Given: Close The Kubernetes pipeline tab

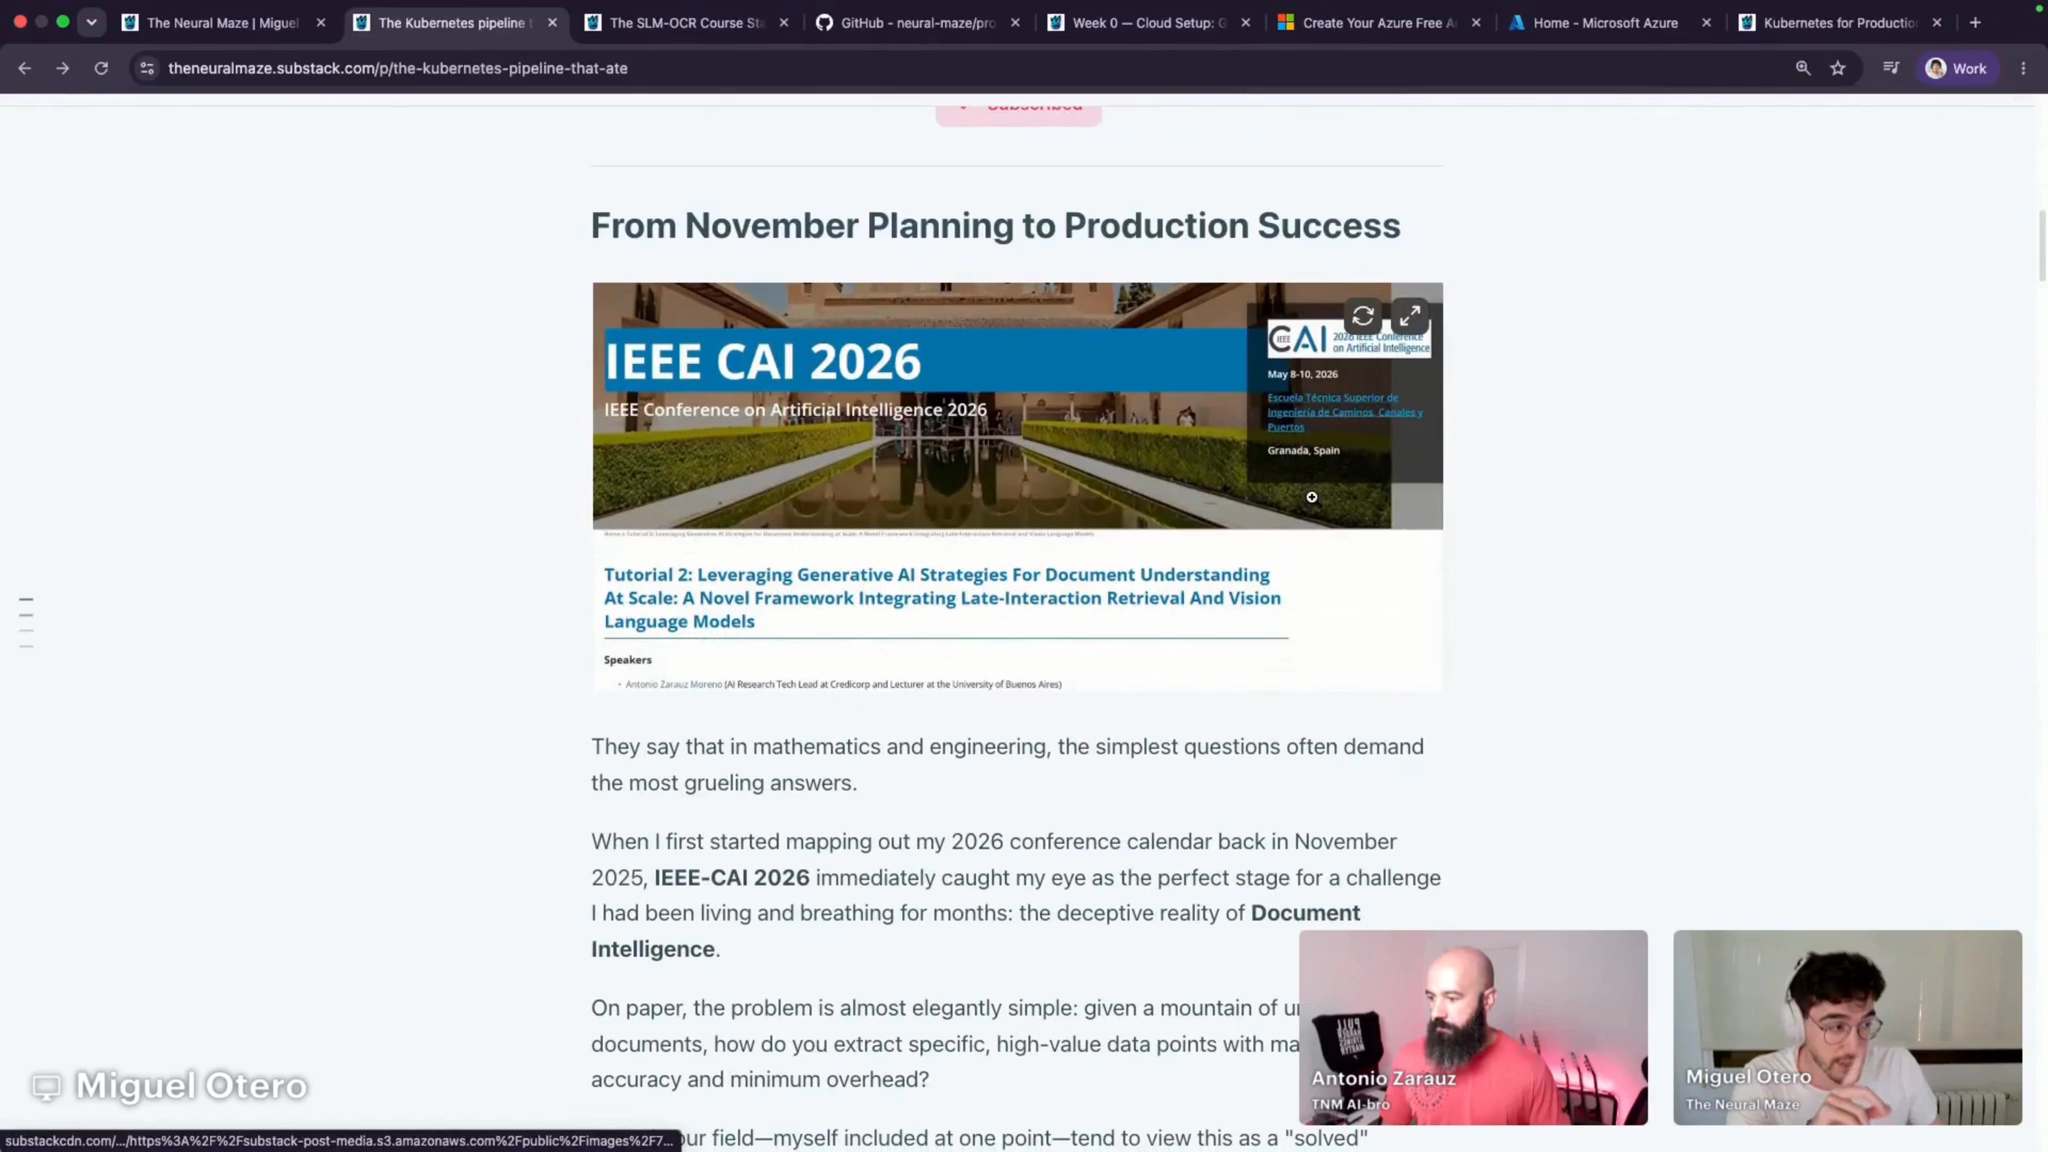Looking at the screenshot, I should pyautogui.click(x=552, y=22).
